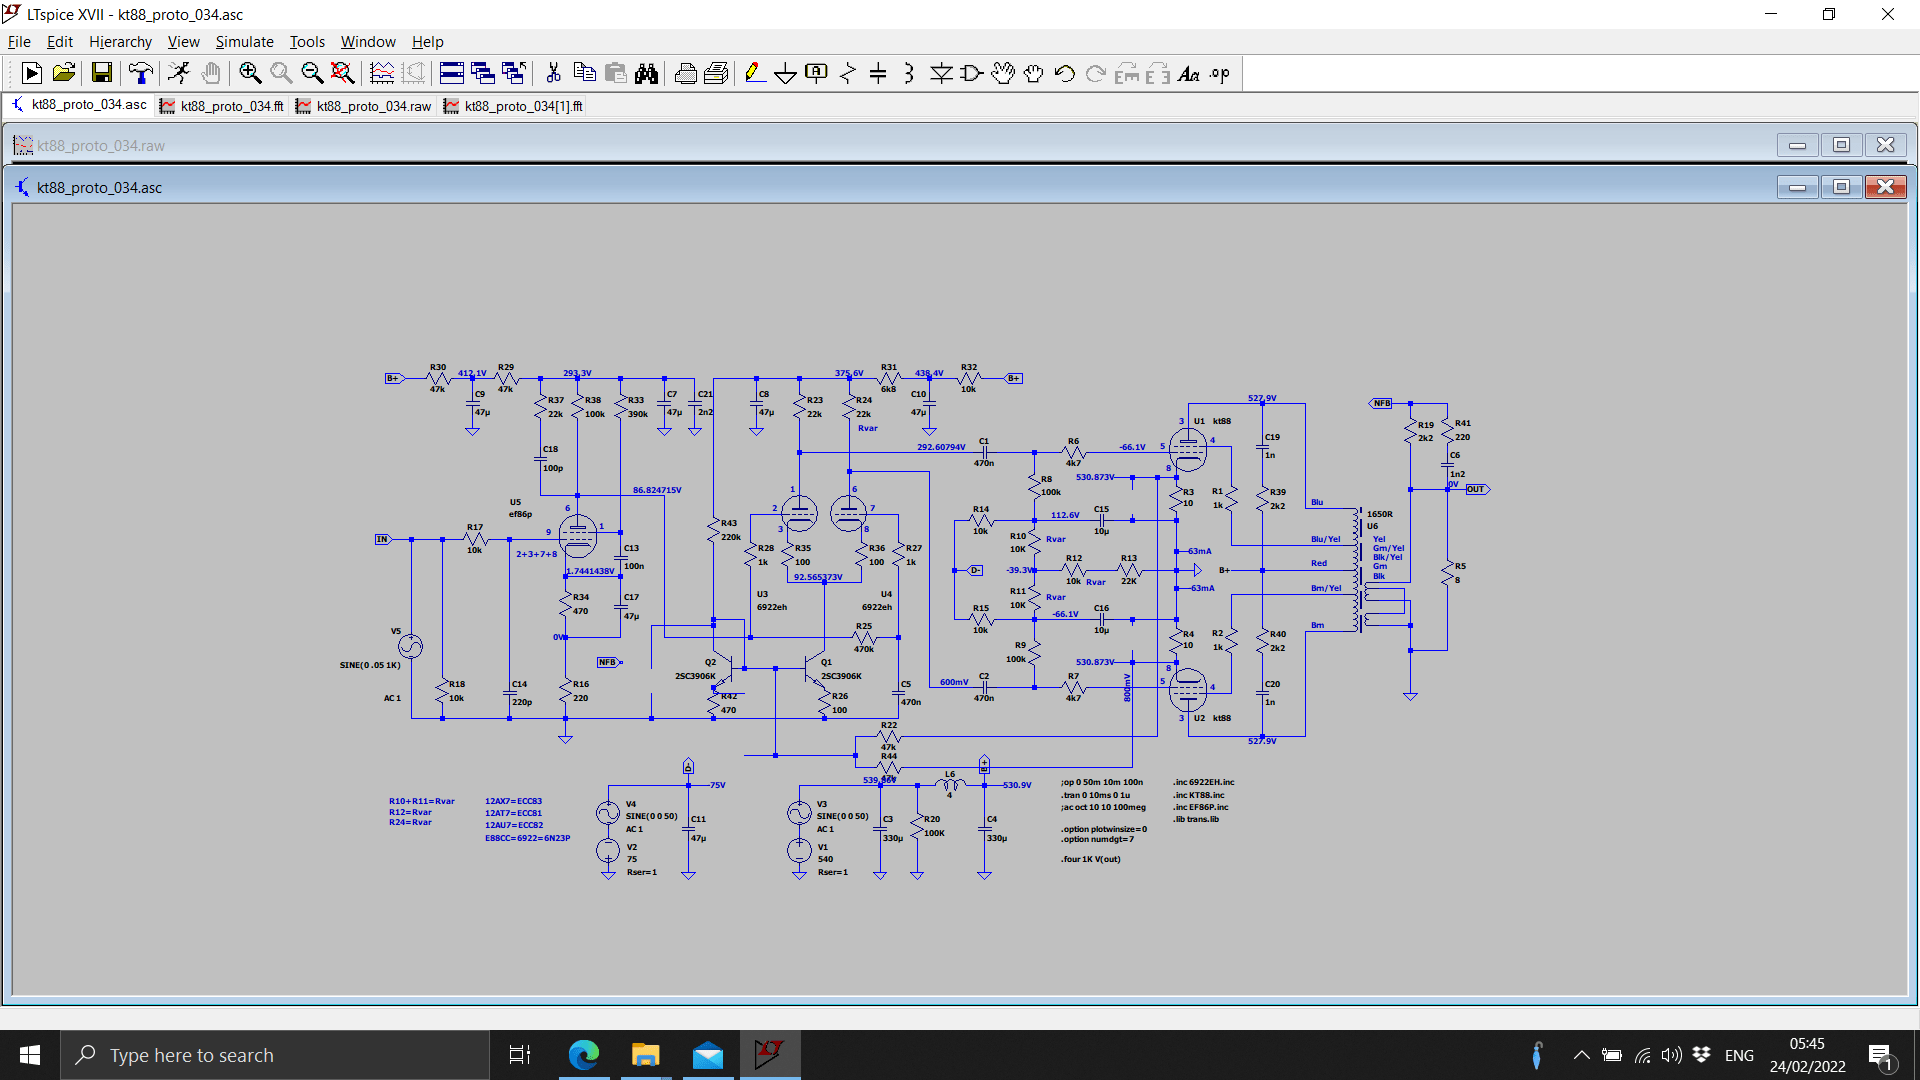
Task: Select the Copy (duplicate) tool
Action: pos(585,73)
